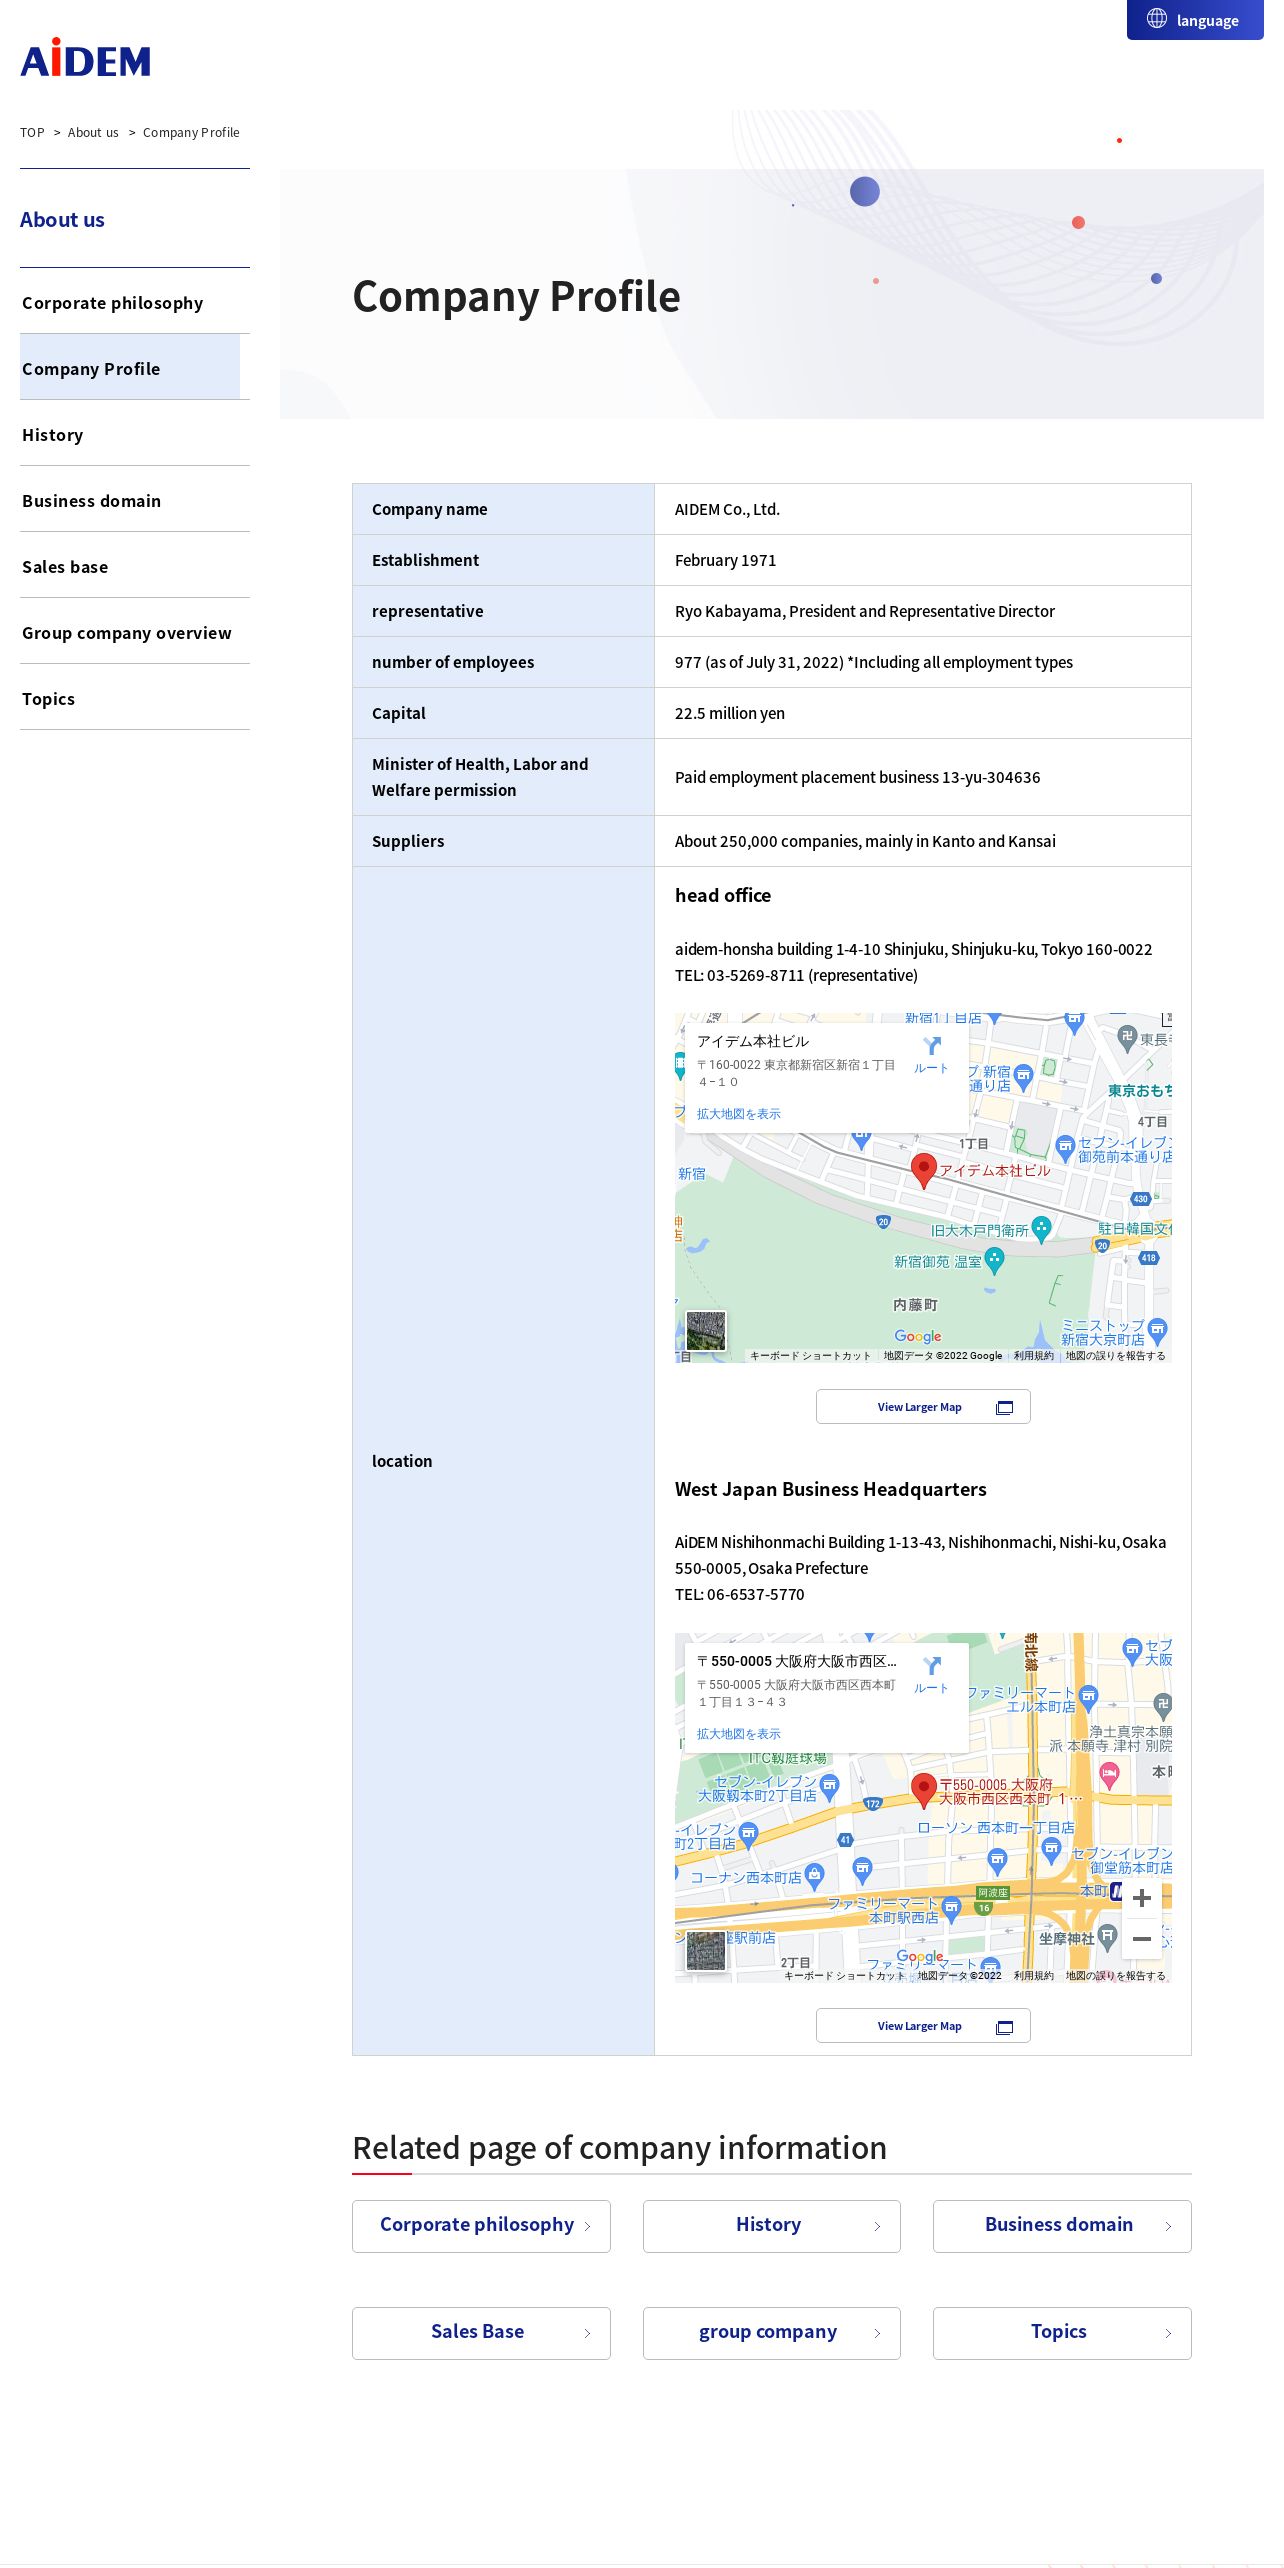The height and width of the screenshot is (2568, 1284).
Task: Click the '22.5 million yen' capital value
Action: tap(730, 713)
